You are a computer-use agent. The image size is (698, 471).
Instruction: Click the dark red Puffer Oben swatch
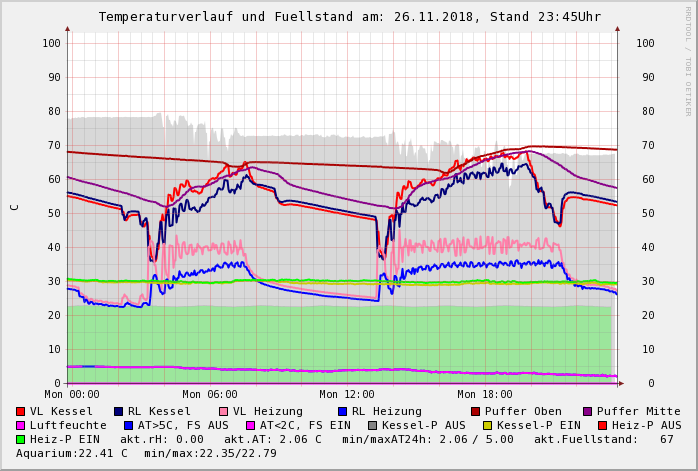[x=475, y=411]
